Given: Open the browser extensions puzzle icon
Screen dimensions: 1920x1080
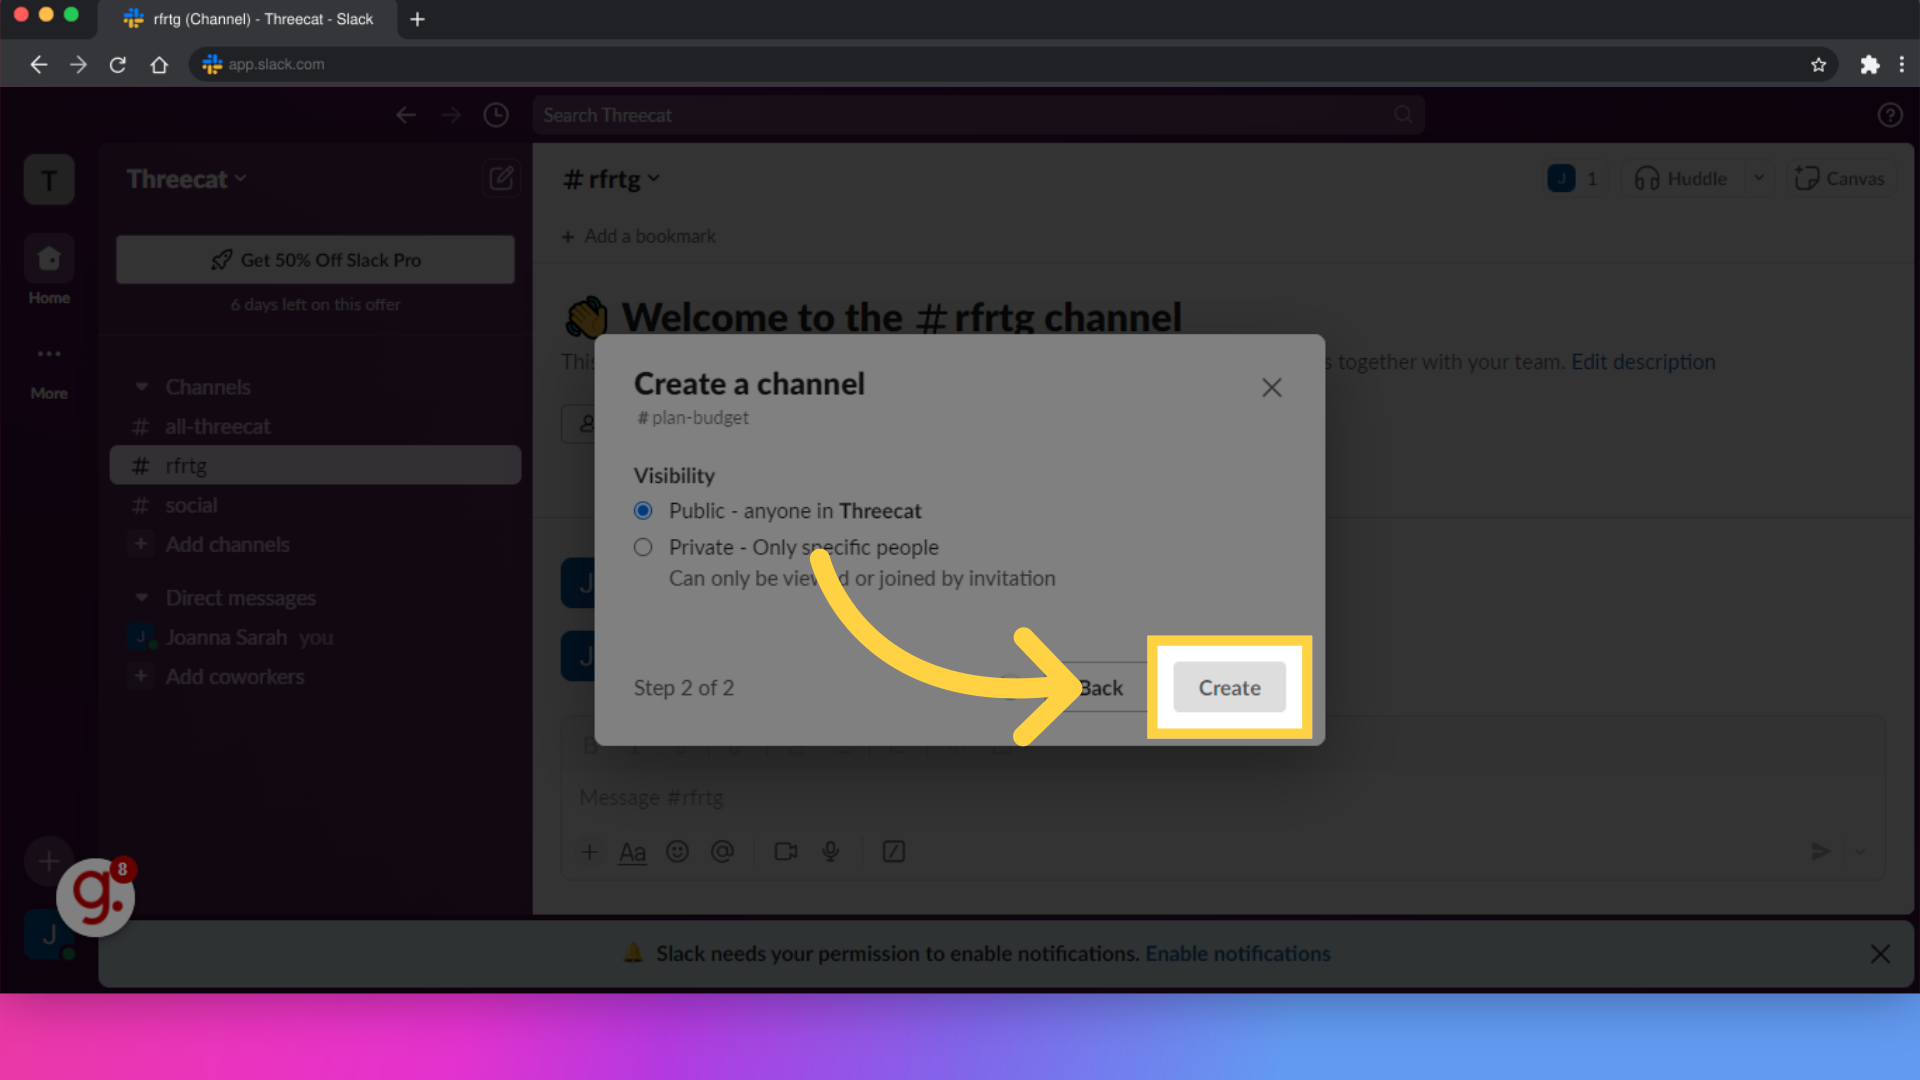Looking at the screenshot, I should [1869, 64].
